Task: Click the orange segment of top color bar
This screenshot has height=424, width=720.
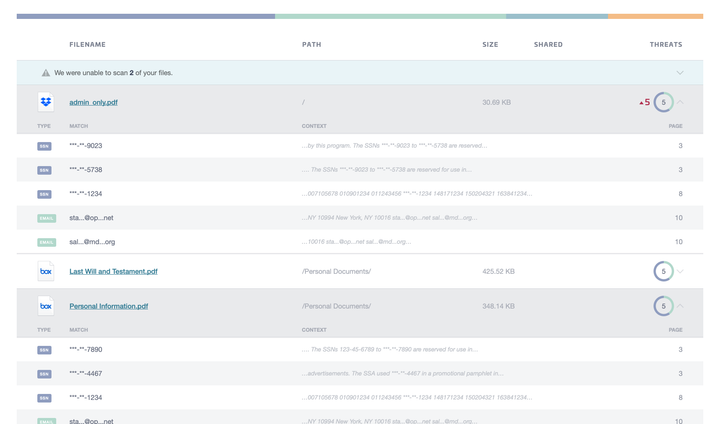Action: [x=655, y=16]
